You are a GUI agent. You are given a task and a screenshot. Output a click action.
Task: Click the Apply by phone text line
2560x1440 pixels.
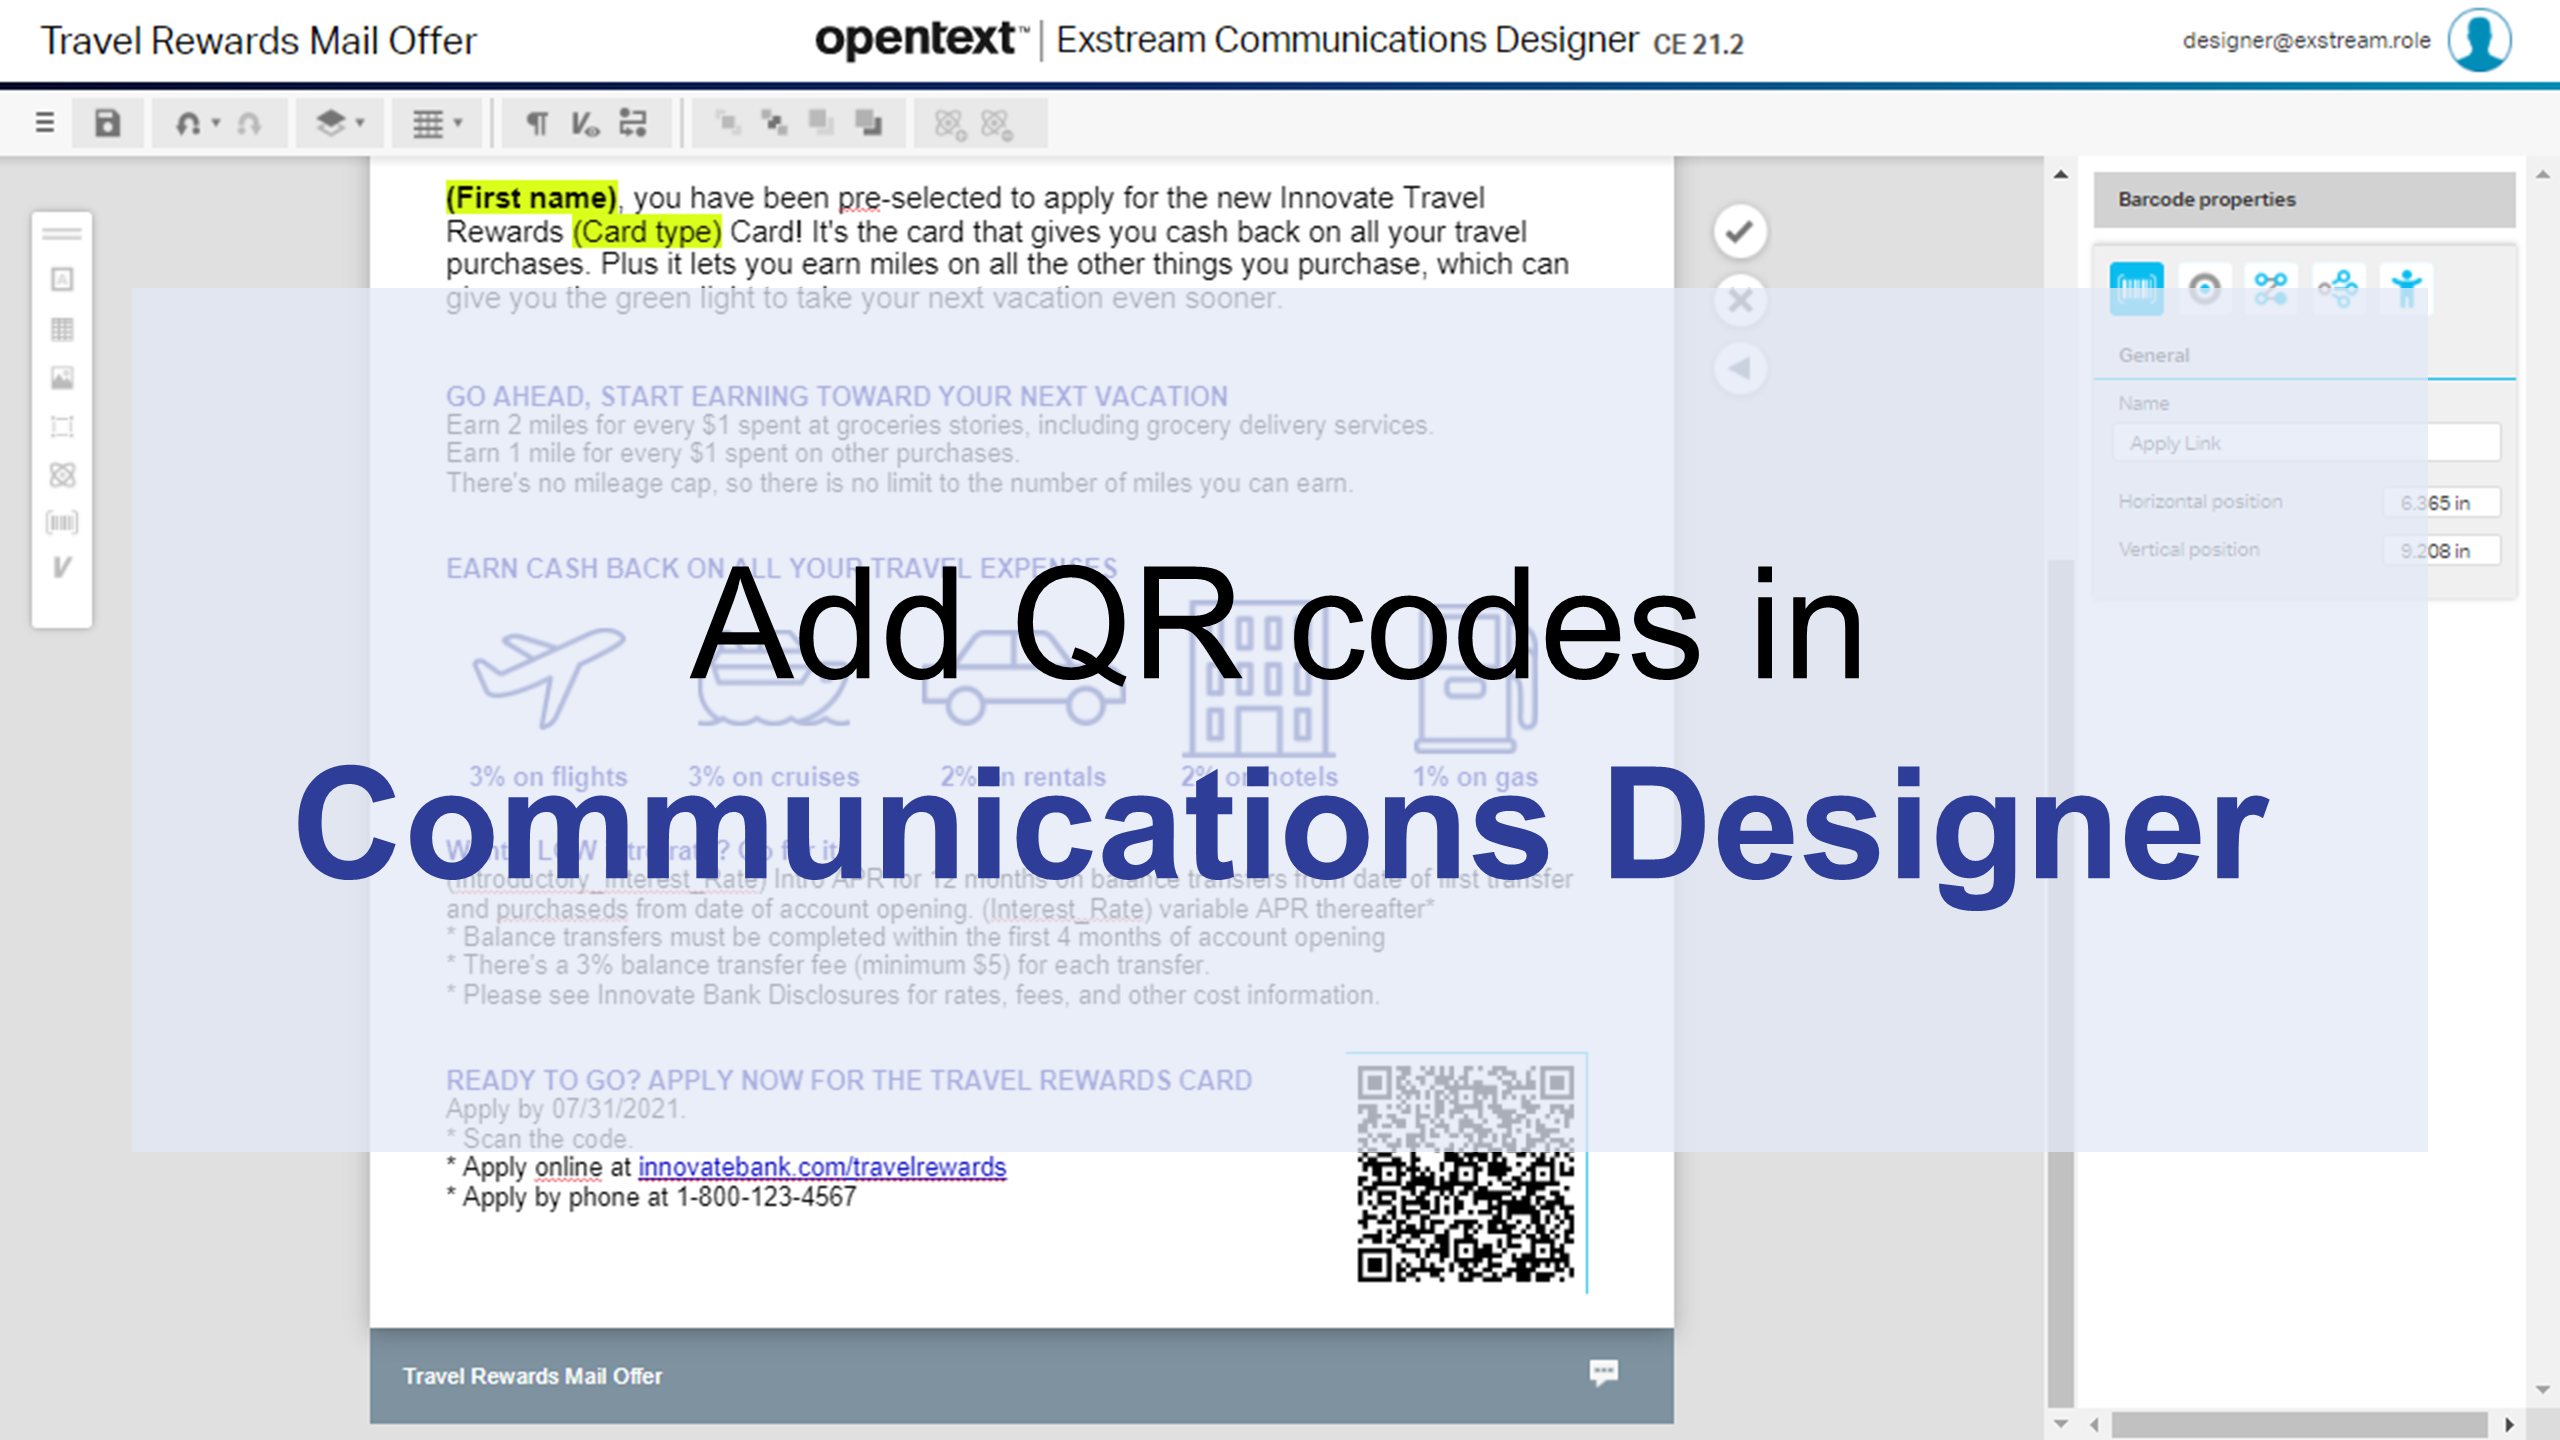click(x=652, y=1197)
